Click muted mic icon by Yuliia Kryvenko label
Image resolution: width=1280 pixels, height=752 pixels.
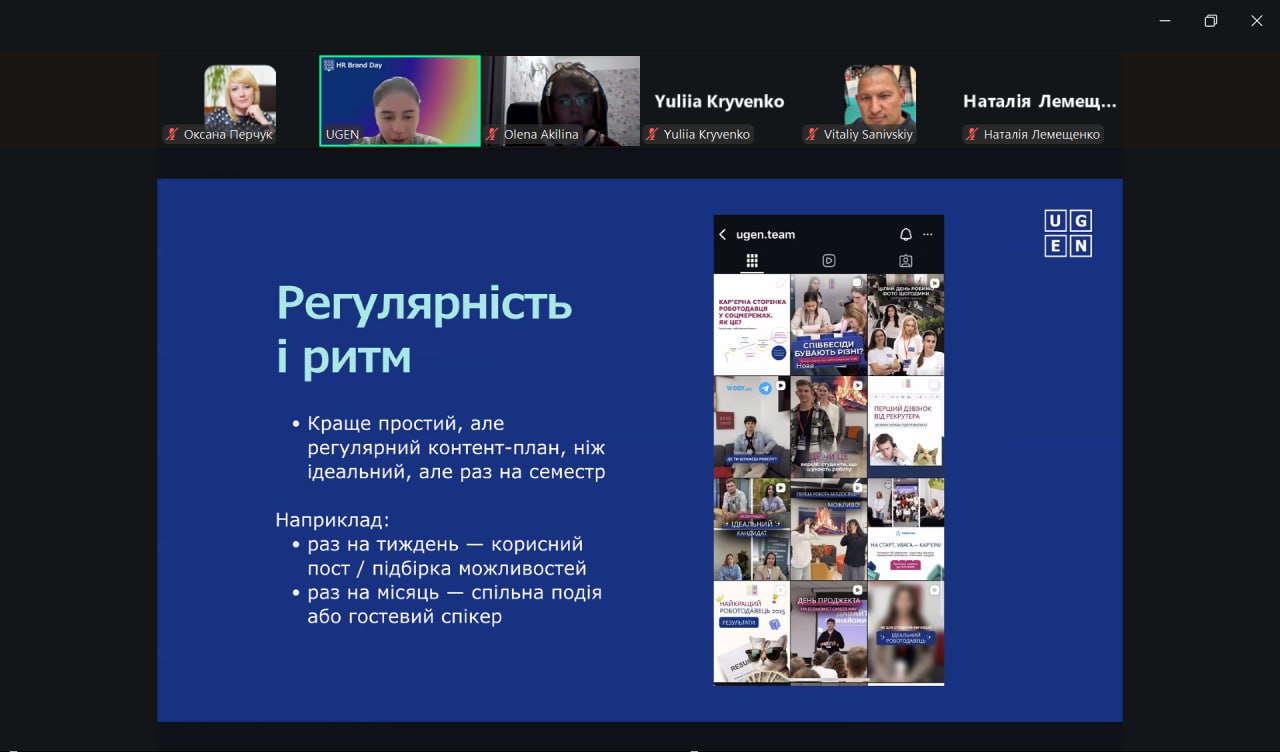(652, 134)
